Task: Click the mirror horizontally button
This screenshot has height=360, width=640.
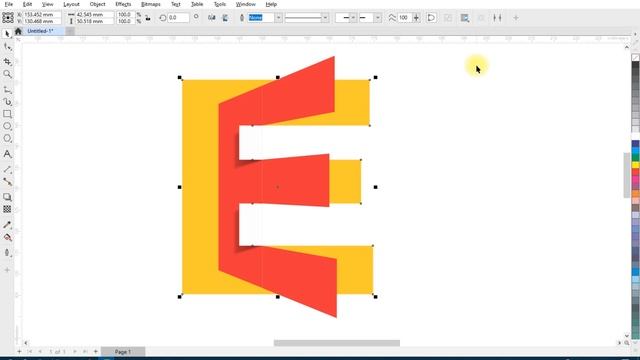Action: tap(211, 18)
